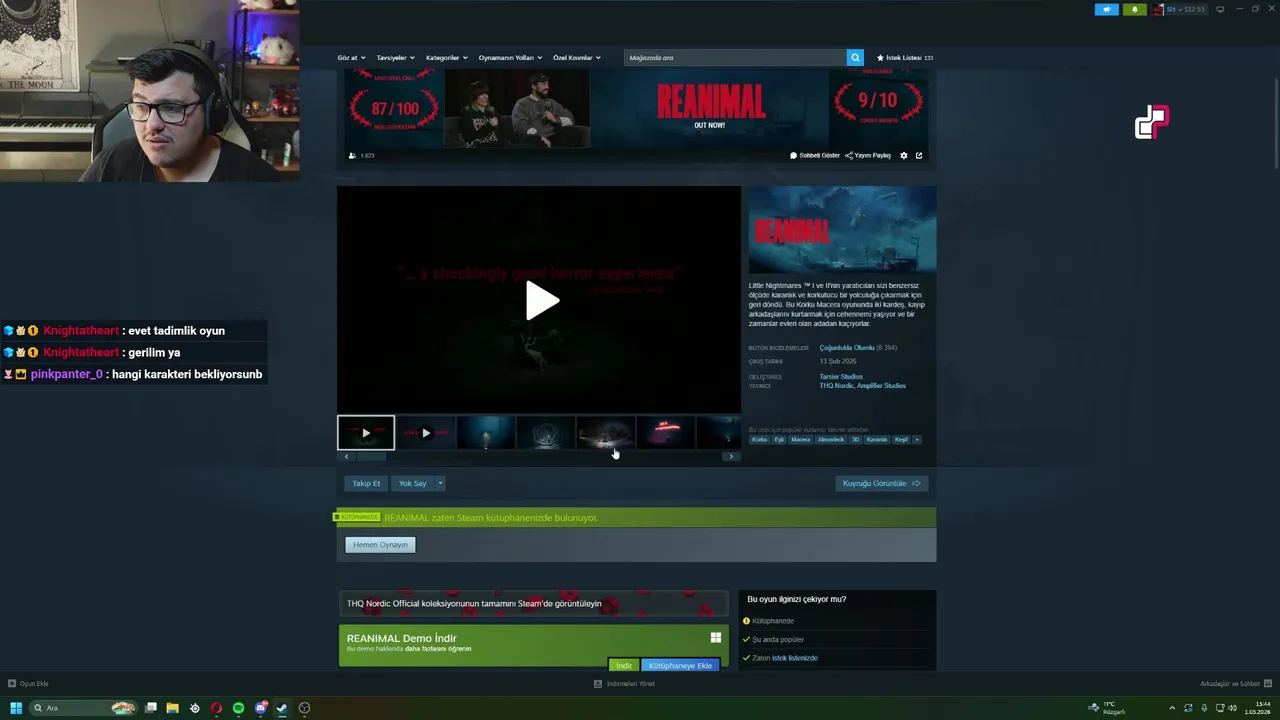Screen dimensions: 1280x720
Task: Open broadcast settings gear icon
Action: [x=904, y=155]
